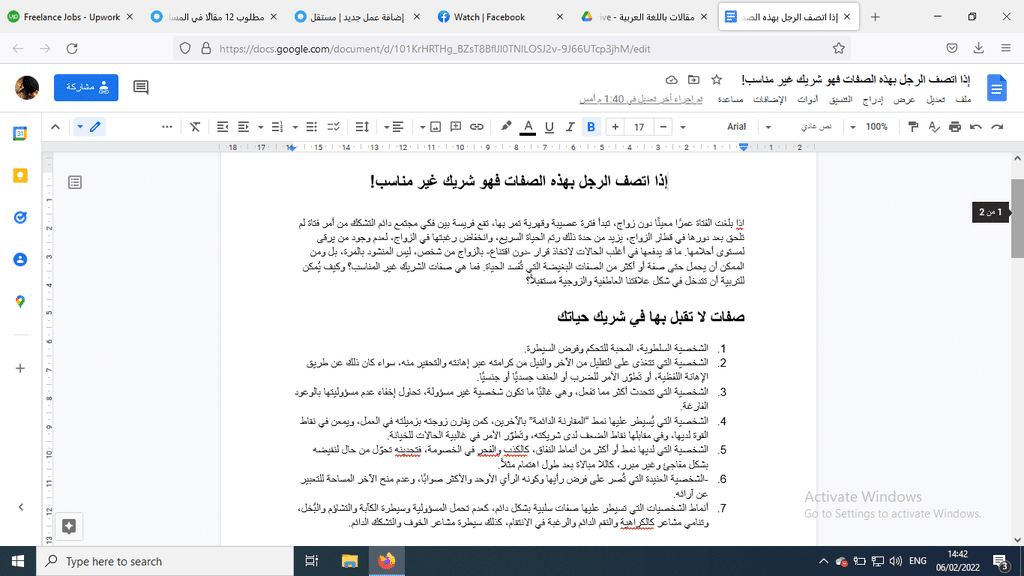Click the vertical scrollbar thumb

1017,219
